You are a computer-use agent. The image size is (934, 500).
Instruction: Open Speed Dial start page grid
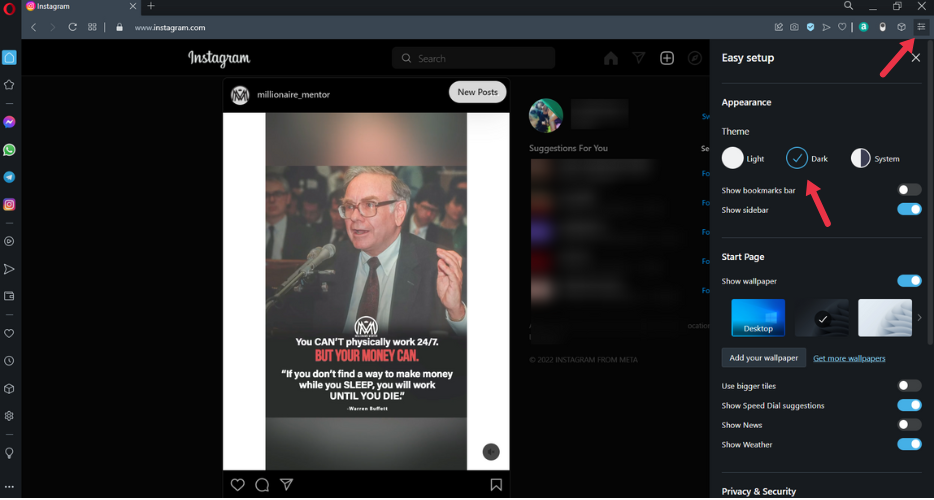tap(92, 27)
